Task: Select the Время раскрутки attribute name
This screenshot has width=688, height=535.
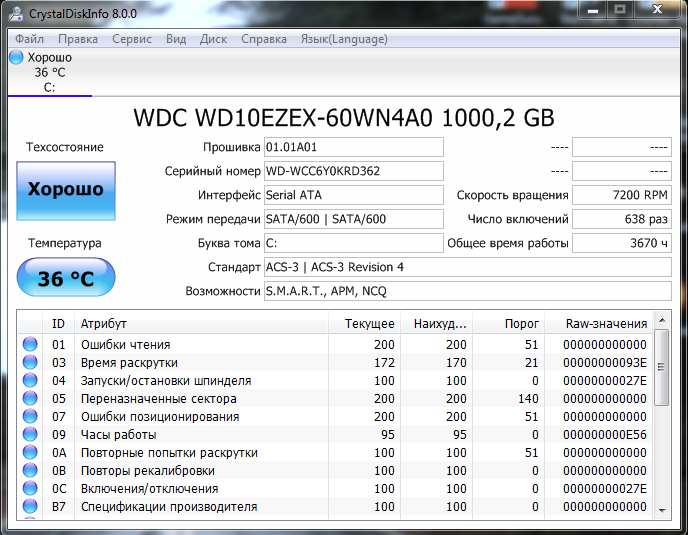Action: (x=129, y=363)
